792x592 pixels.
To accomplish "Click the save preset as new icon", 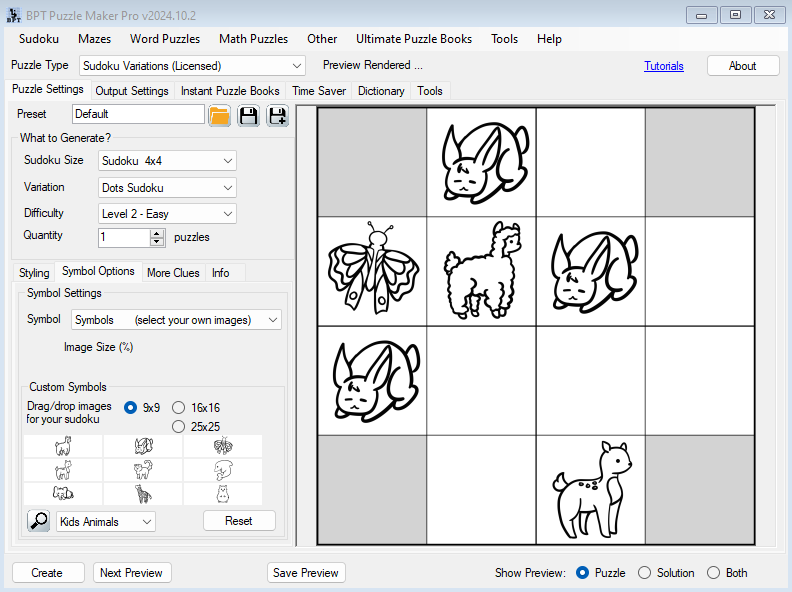I will click(x=277, y=115).
